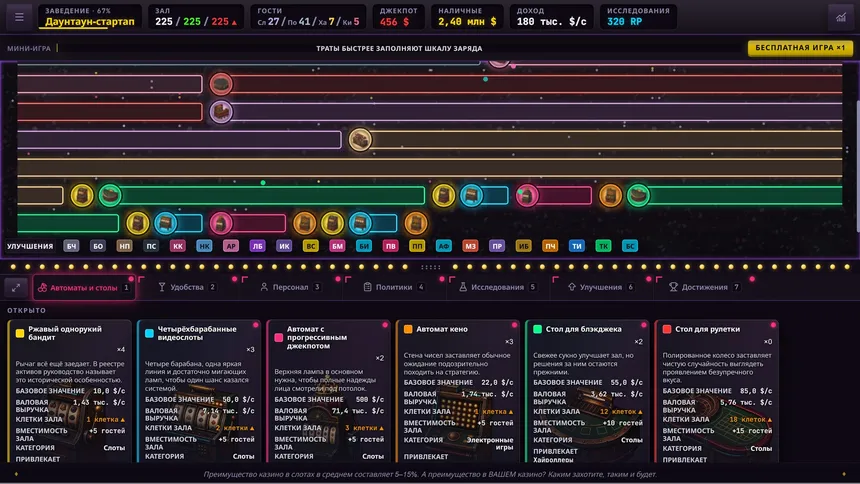Click the expand panel arrows icon
This screenshot has height=484, width=860.
coord(16,288)
